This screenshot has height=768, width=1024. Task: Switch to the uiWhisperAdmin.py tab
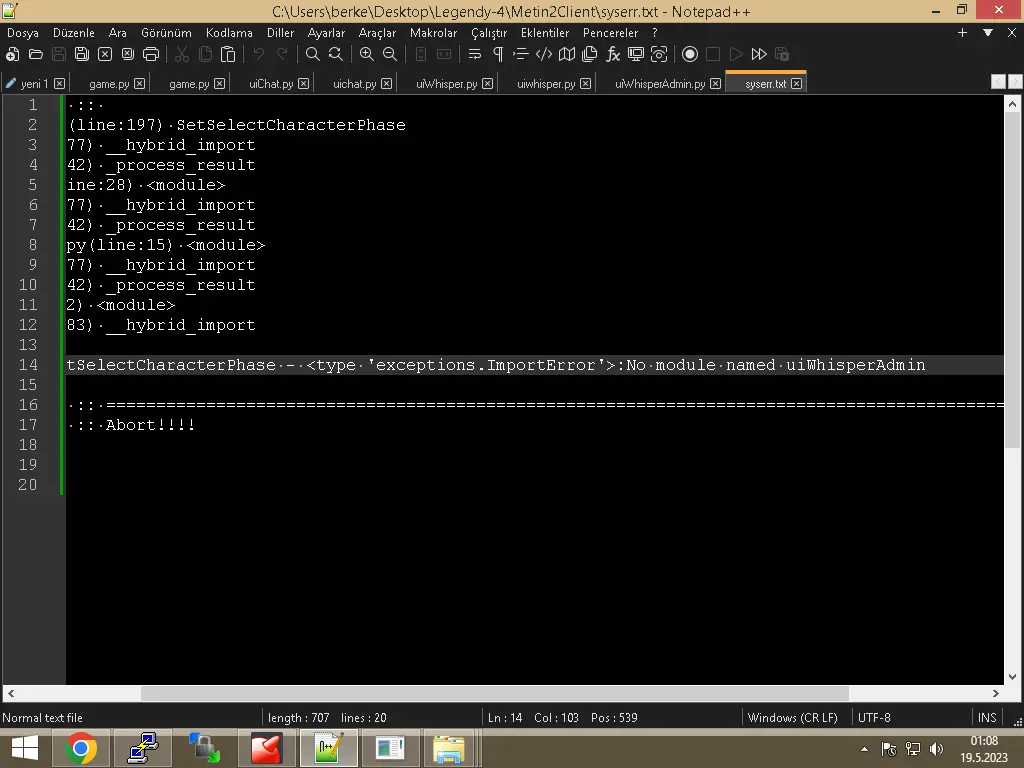(662, 83)
